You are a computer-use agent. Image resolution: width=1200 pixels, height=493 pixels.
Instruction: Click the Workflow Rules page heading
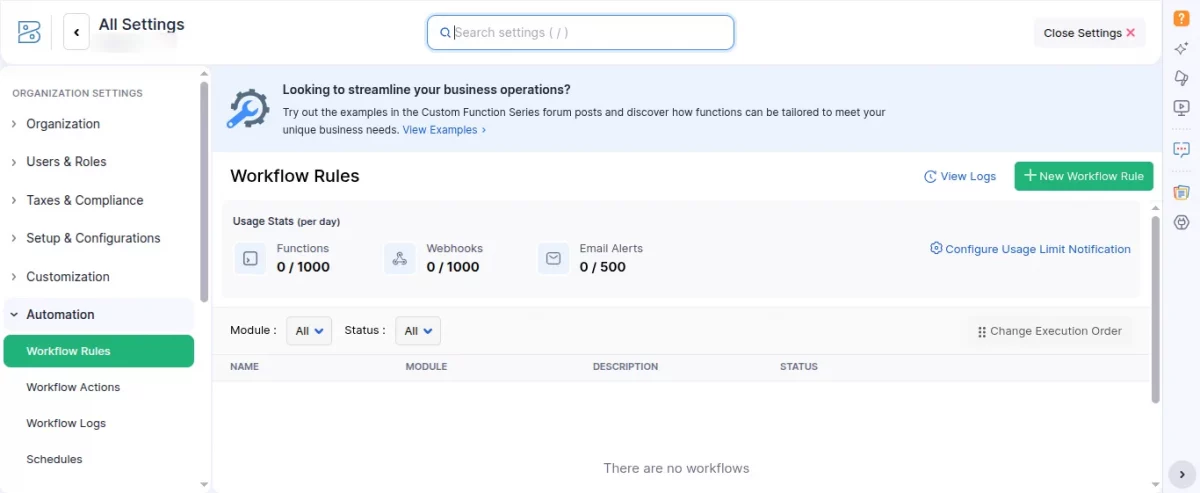(295, 176)
